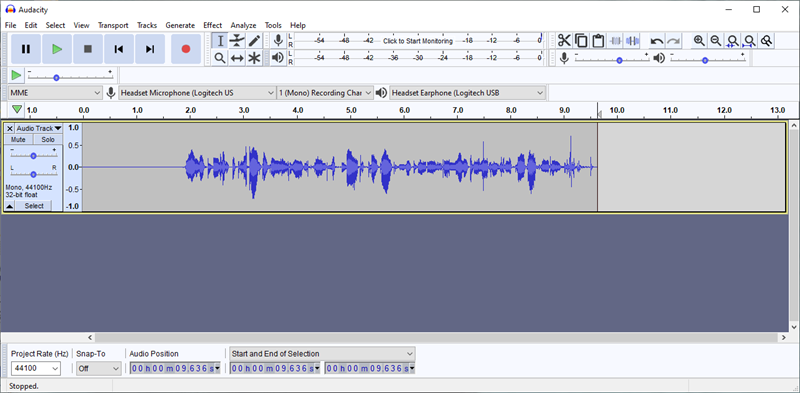Open the Tracks menu

point(147,25)
